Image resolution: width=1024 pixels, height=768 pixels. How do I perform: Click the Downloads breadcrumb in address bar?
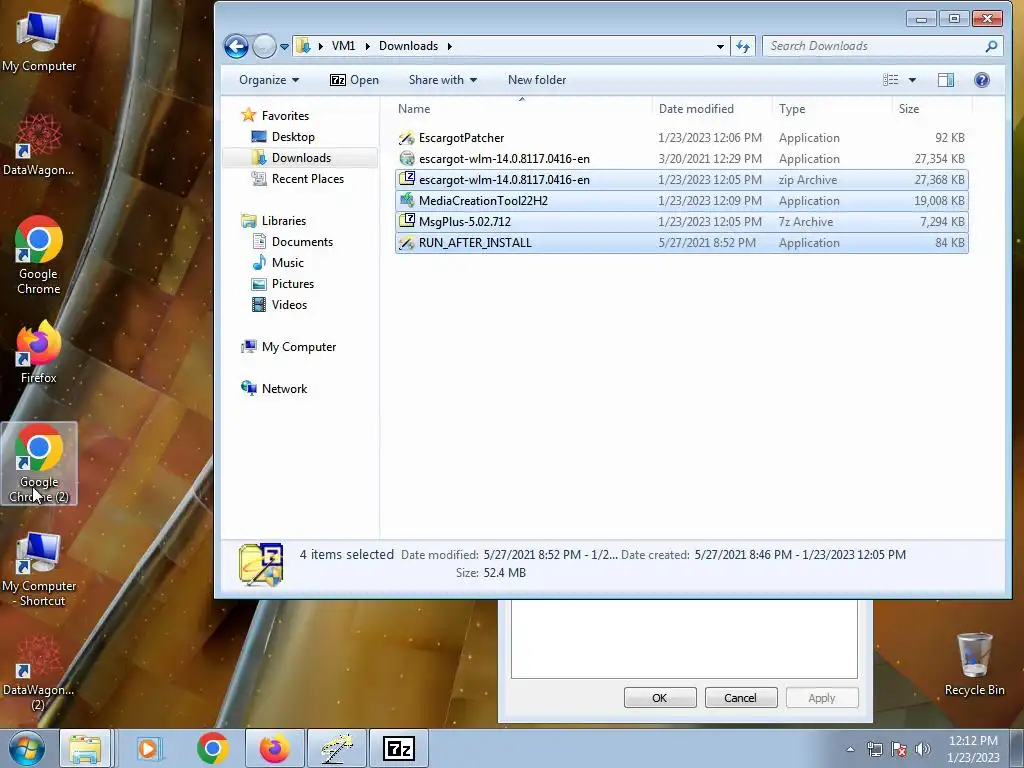[408, 46]
